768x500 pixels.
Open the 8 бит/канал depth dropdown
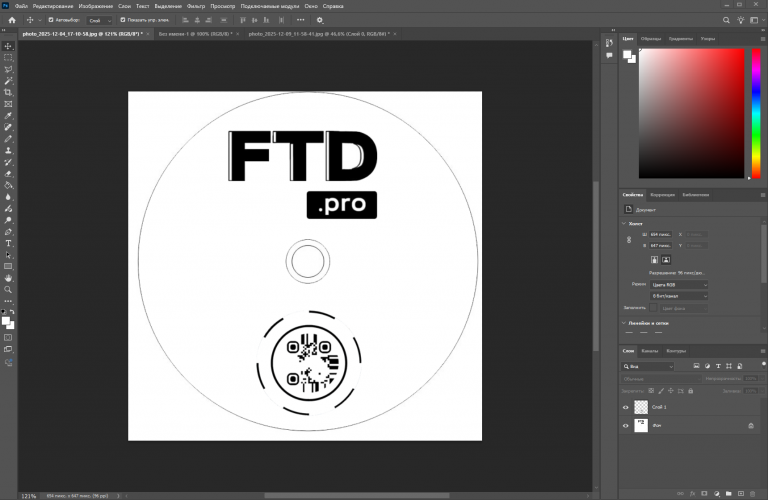click(679, 296)
